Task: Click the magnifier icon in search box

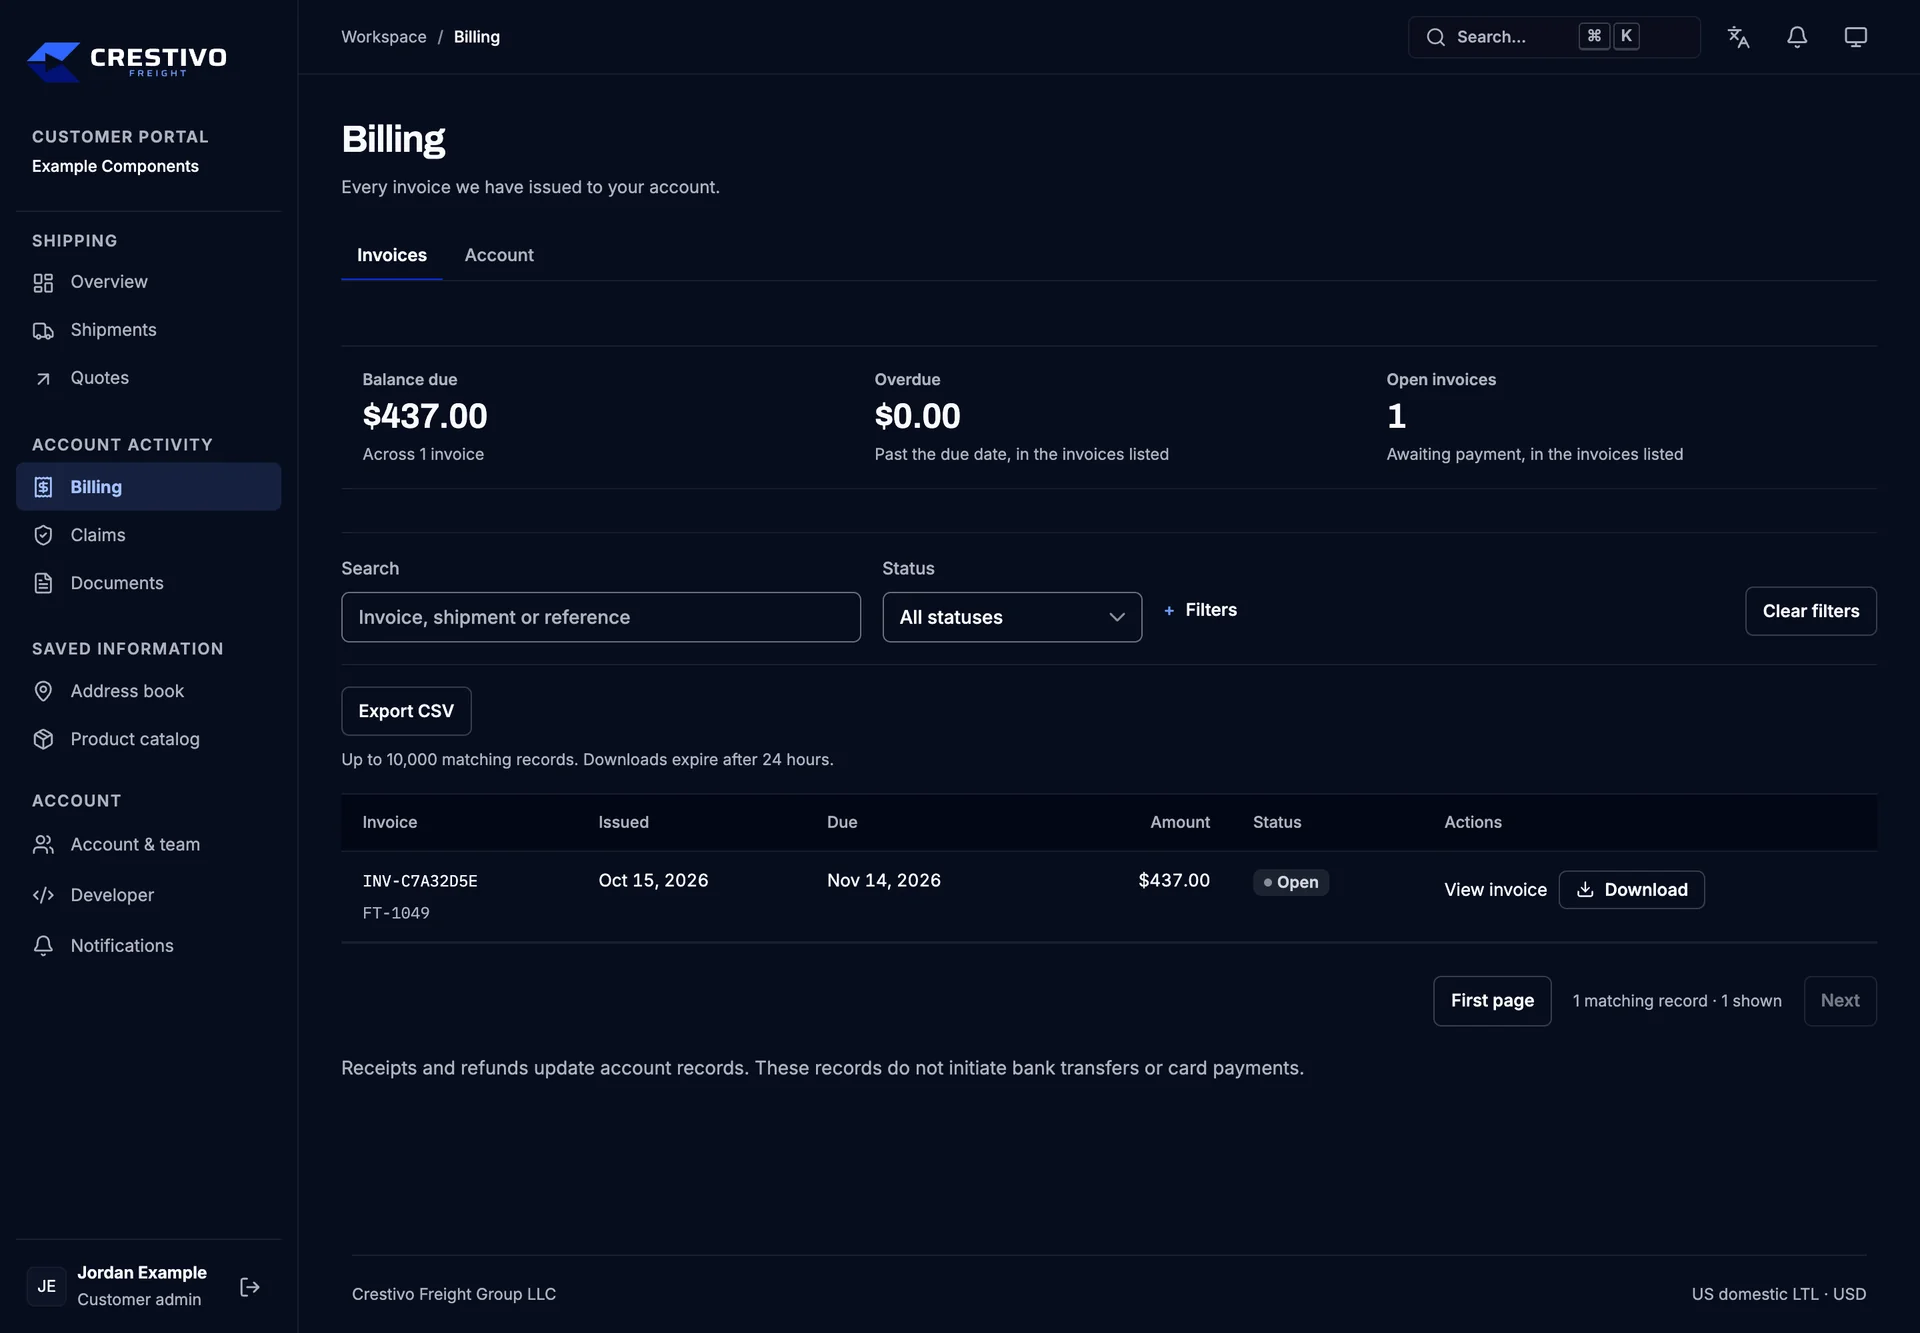Action: pyautogui.click(x=1436, y=37)
